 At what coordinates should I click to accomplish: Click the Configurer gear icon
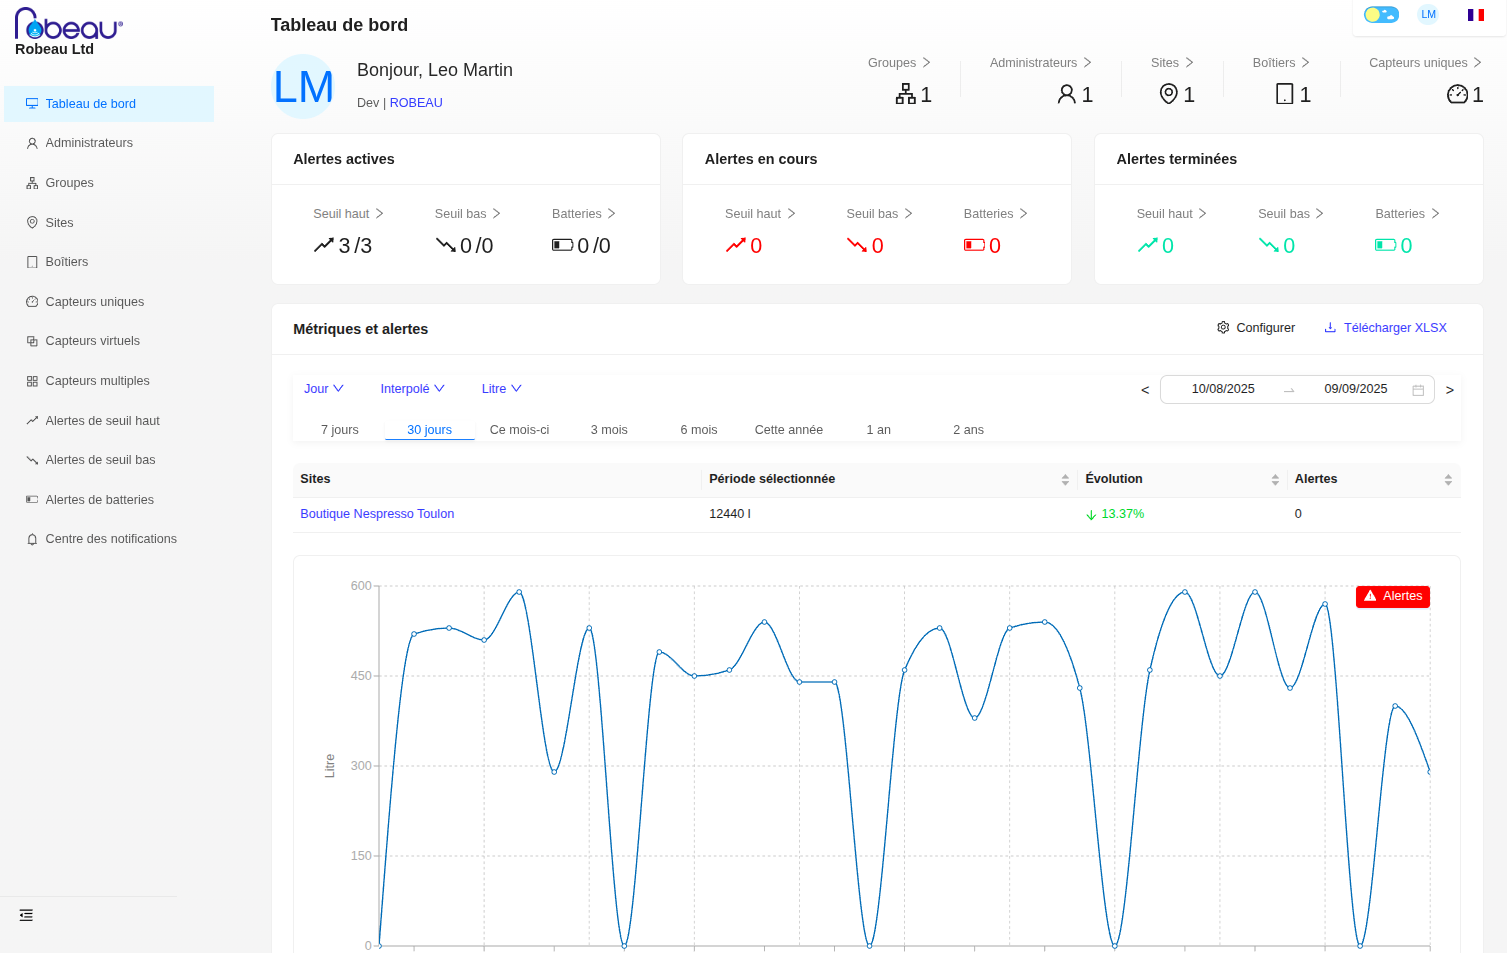coord(1223,328)
